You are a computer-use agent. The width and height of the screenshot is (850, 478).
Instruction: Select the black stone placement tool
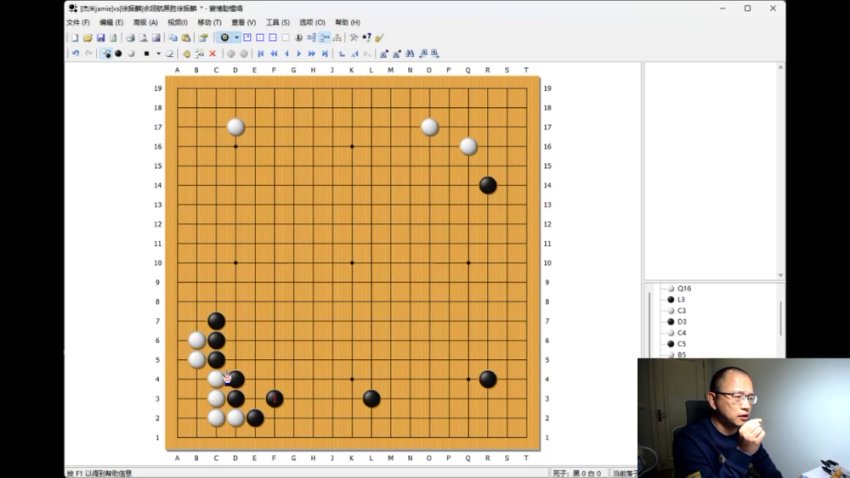coord(119,54)
